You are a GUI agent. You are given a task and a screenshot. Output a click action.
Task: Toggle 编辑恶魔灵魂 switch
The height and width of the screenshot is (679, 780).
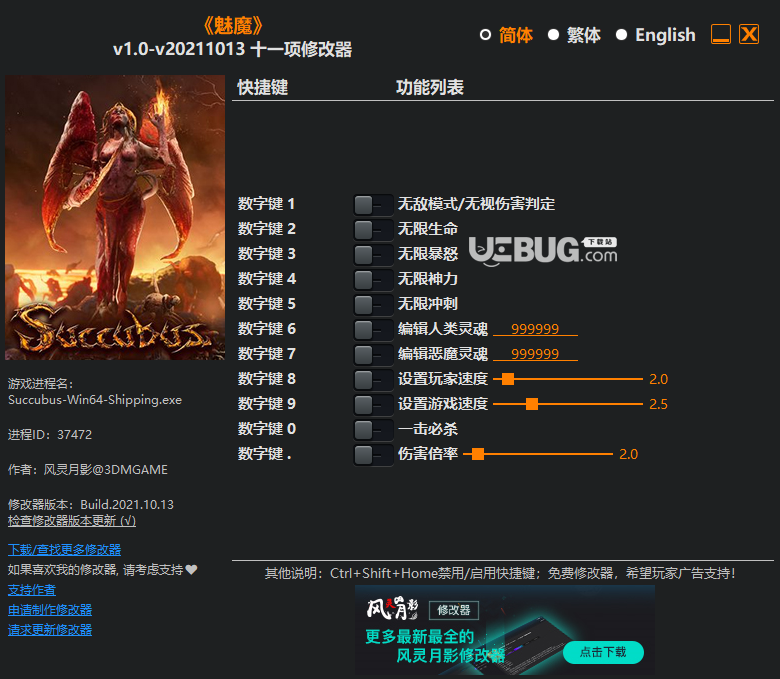point(373,354)
